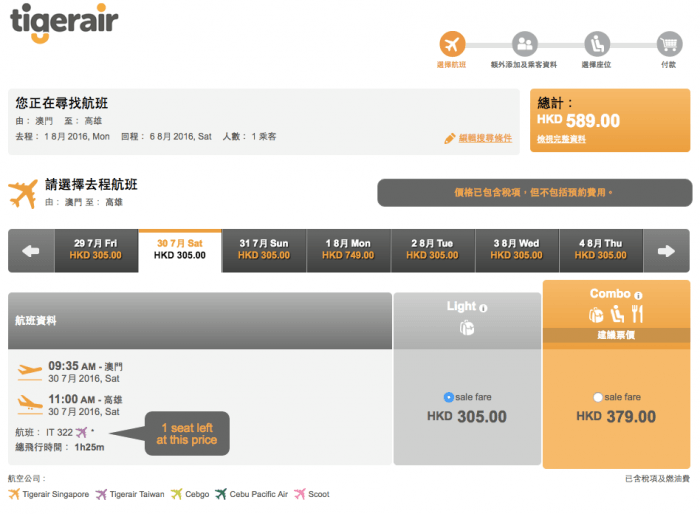Select the Combo sale fare radio button
This screenshot has height=514, width=700.
(598, 397)
